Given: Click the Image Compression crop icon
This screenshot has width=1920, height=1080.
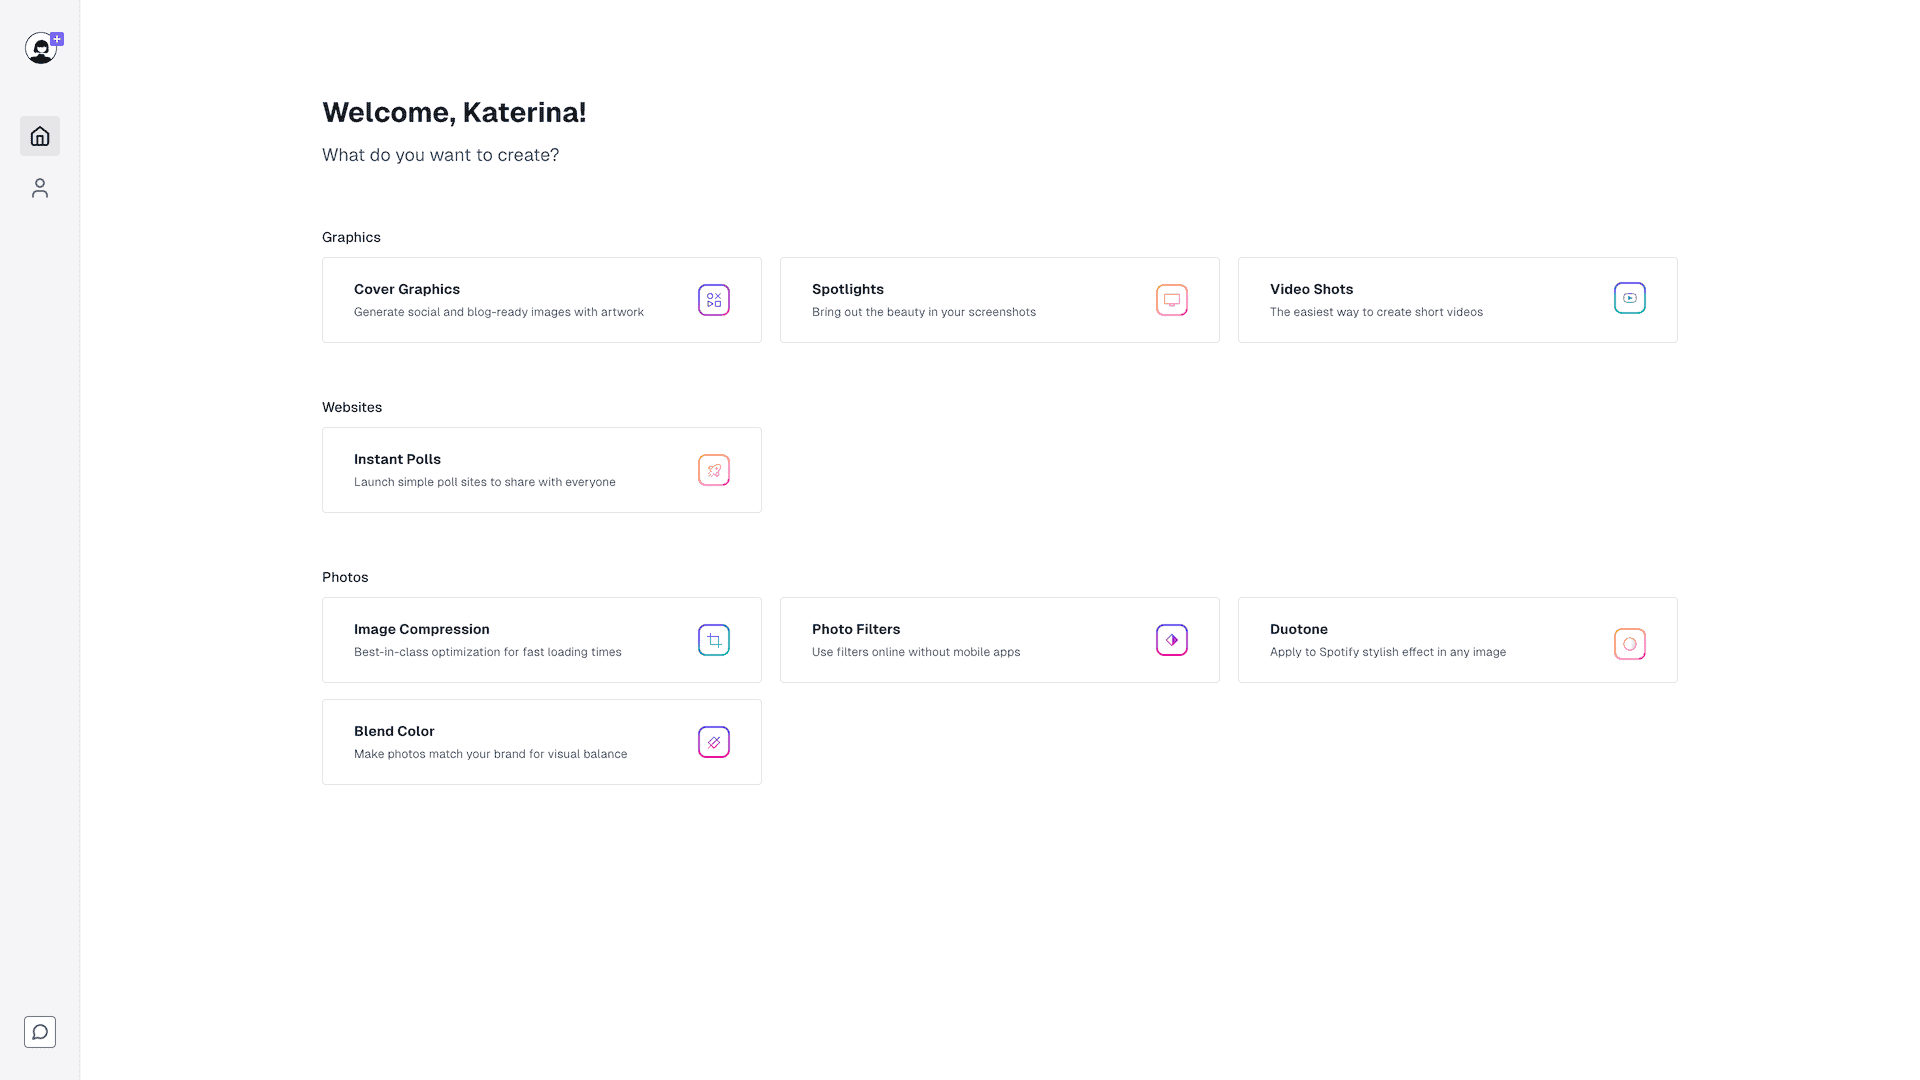Looking at the screenshot, I should pos(714,640).
